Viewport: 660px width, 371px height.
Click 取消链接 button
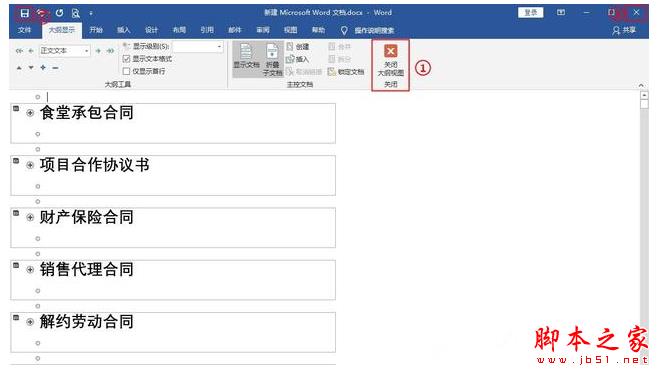pos(304,72)
